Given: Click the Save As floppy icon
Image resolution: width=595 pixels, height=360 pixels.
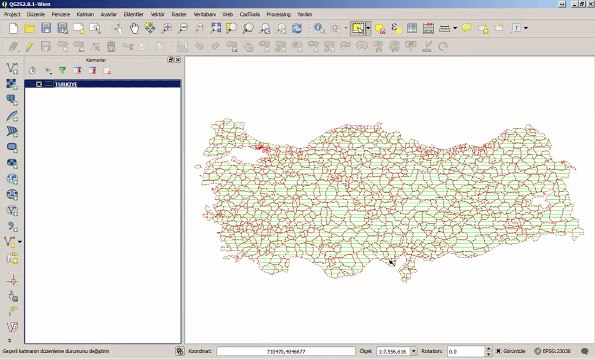Looking at the screenshot, I should point(62,28).
